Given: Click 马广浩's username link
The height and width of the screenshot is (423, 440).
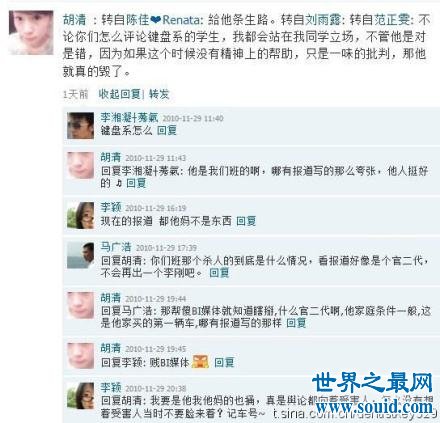Looking at the screenshot, I should click(x=116, y=247).
